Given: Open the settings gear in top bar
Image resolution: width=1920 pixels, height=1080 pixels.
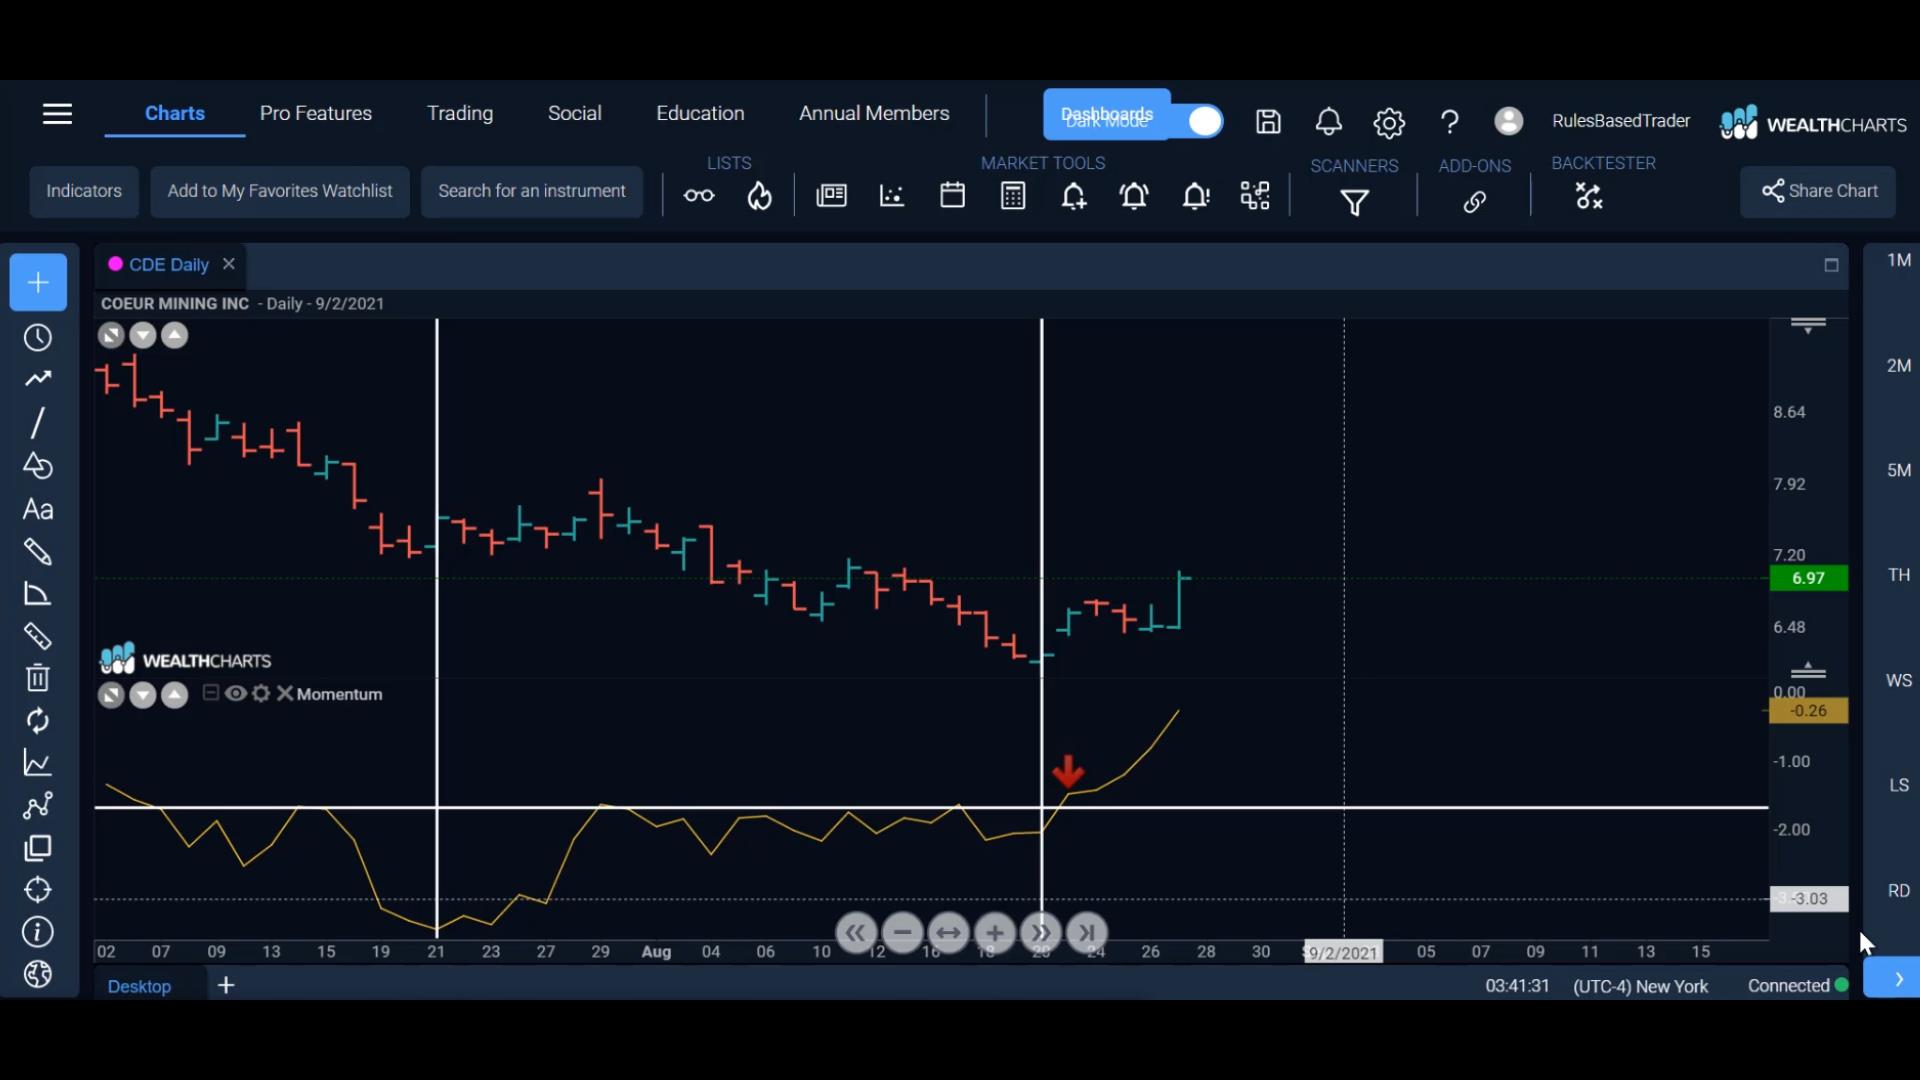Looking at the screenshot, I should click(1389, 123).
